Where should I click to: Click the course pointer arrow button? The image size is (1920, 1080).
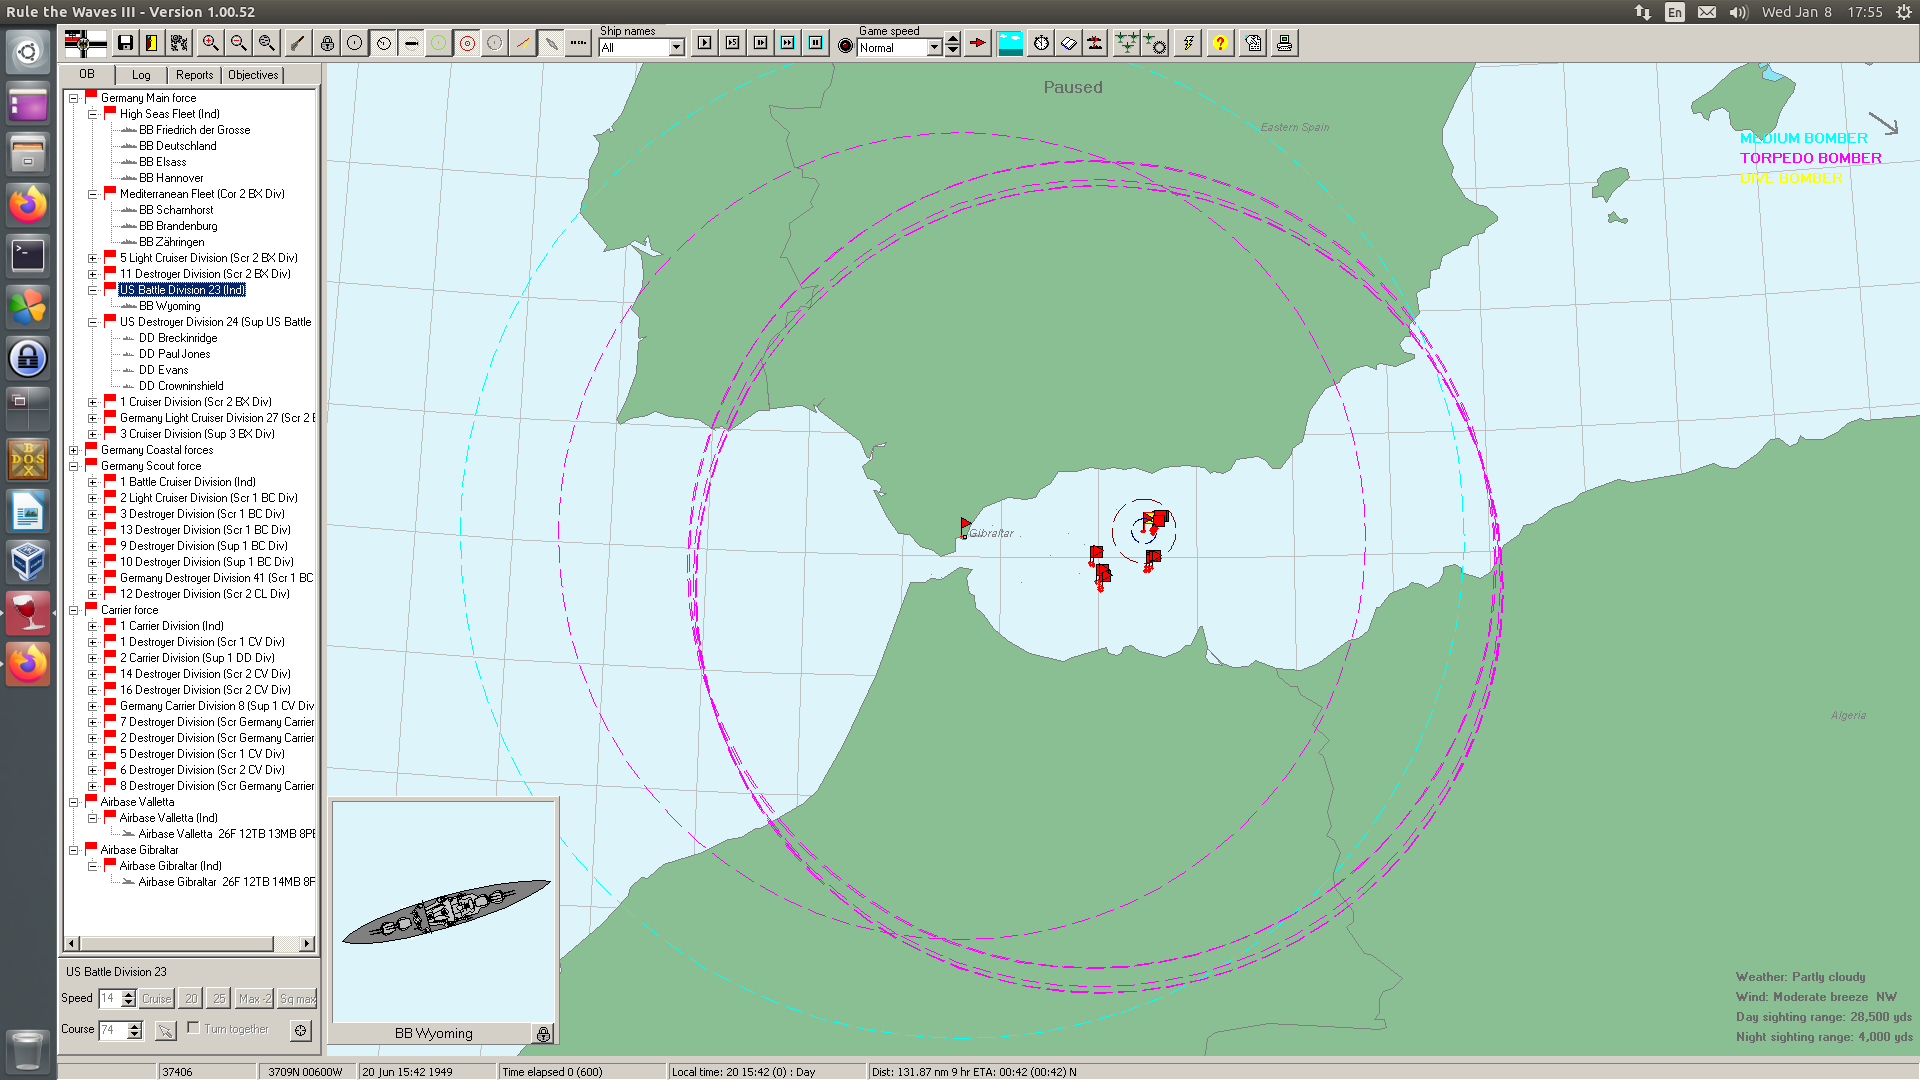click(166, 1030)
